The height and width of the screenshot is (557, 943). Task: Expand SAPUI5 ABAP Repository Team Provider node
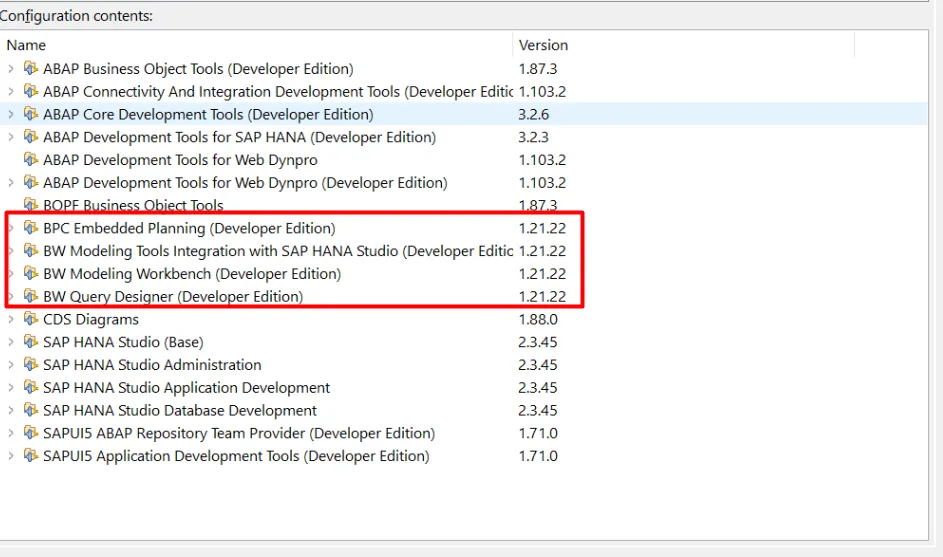coord(10,433)
